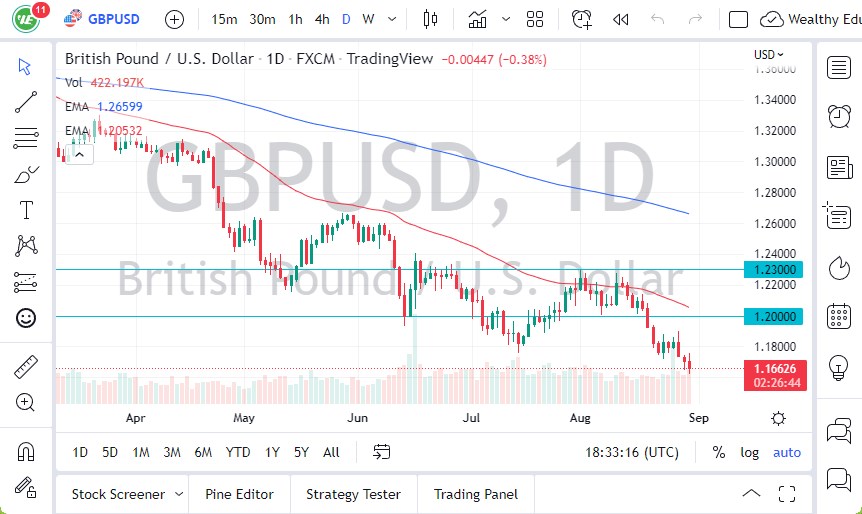Switch to the Strategy Tester tab

click(x=353, y=494)
